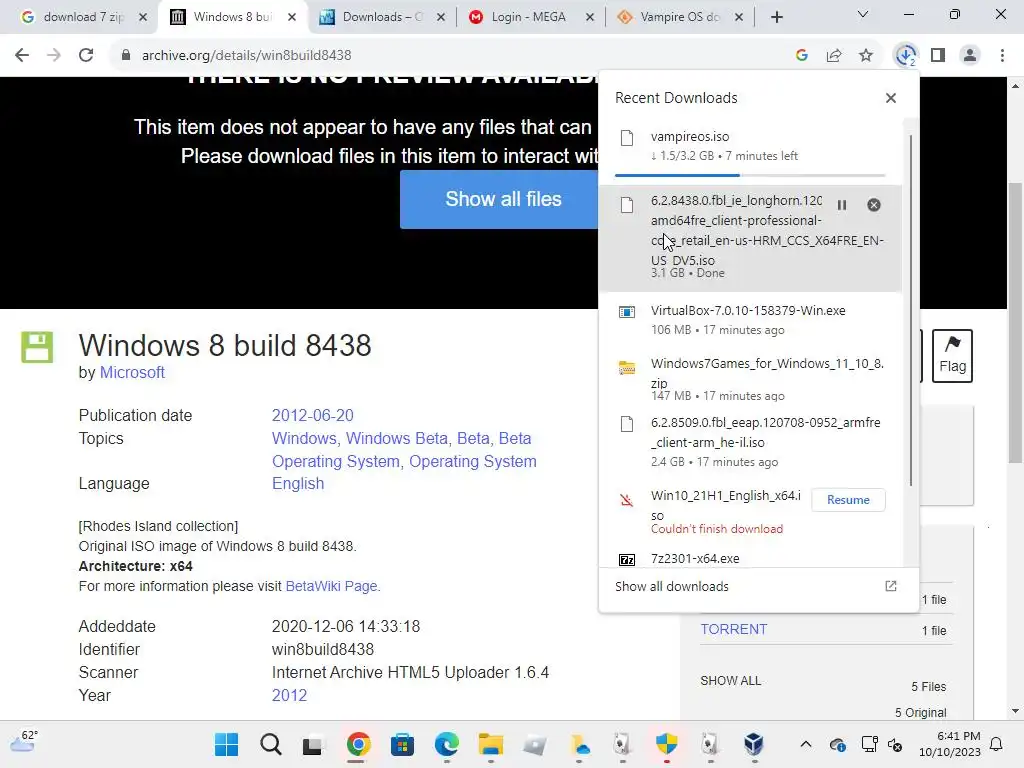The image size is (1024, 768).
Task: Switch to Vampire OS download tab
Action: pyautogui.click(x=680, y=17)
